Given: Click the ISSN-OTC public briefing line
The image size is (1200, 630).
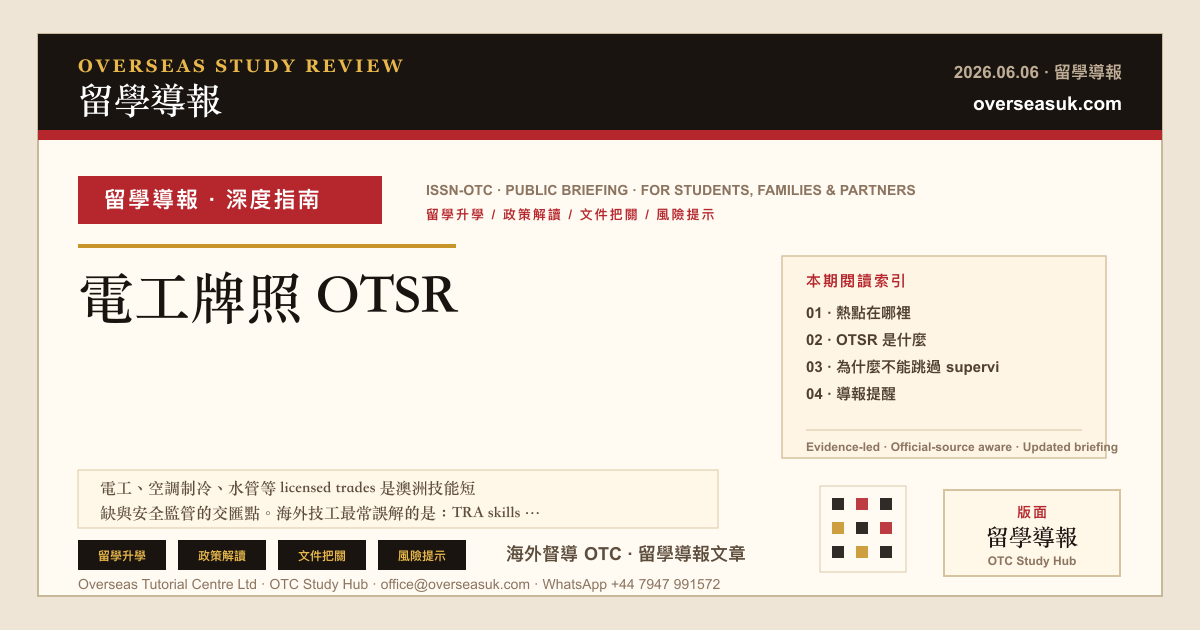Looking at the screenshot, I should (670, 190).
